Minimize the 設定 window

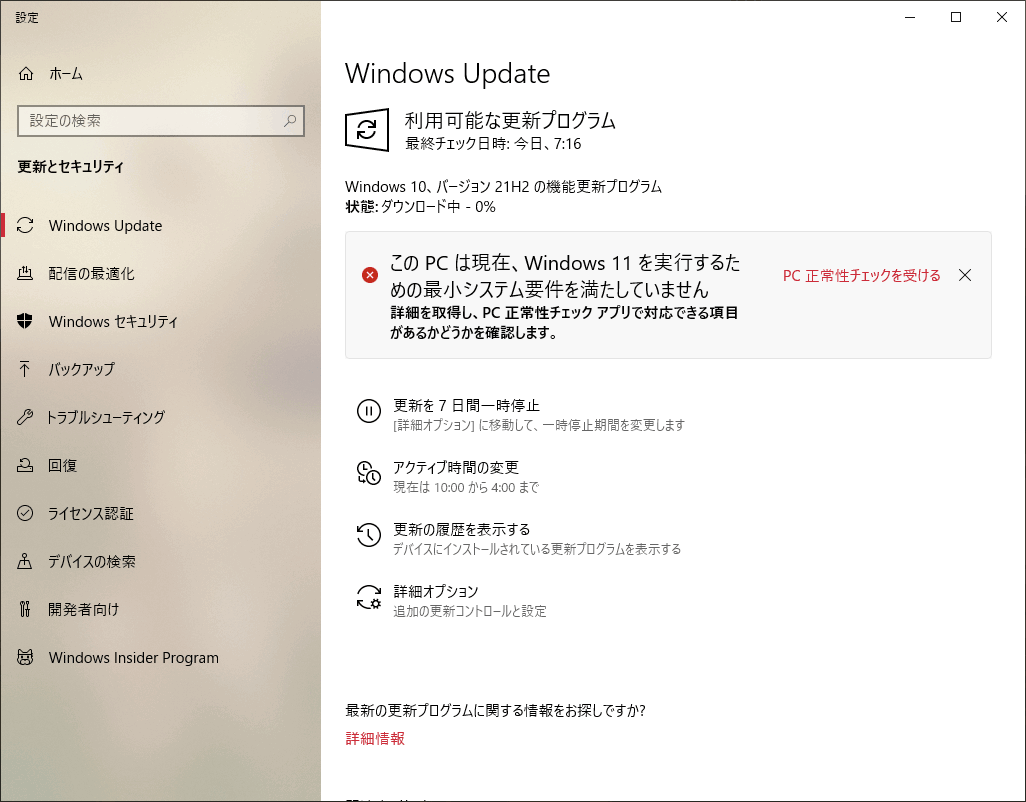[x=910, y=17]
